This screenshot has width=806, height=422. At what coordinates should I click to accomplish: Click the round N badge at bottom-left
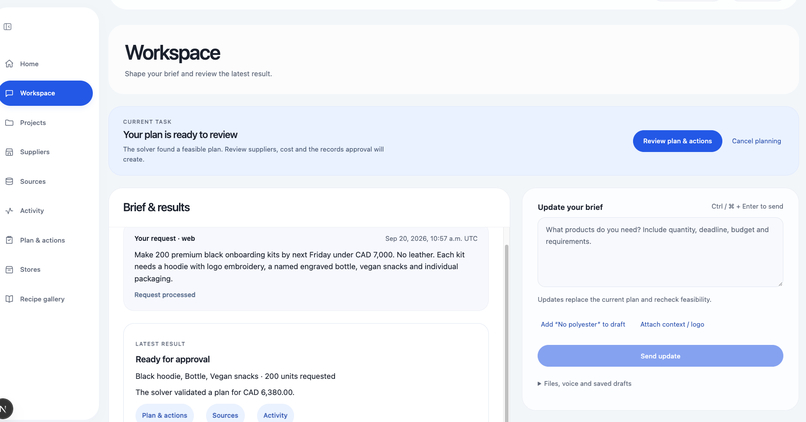pyautogui.click(x=4, y=409)
